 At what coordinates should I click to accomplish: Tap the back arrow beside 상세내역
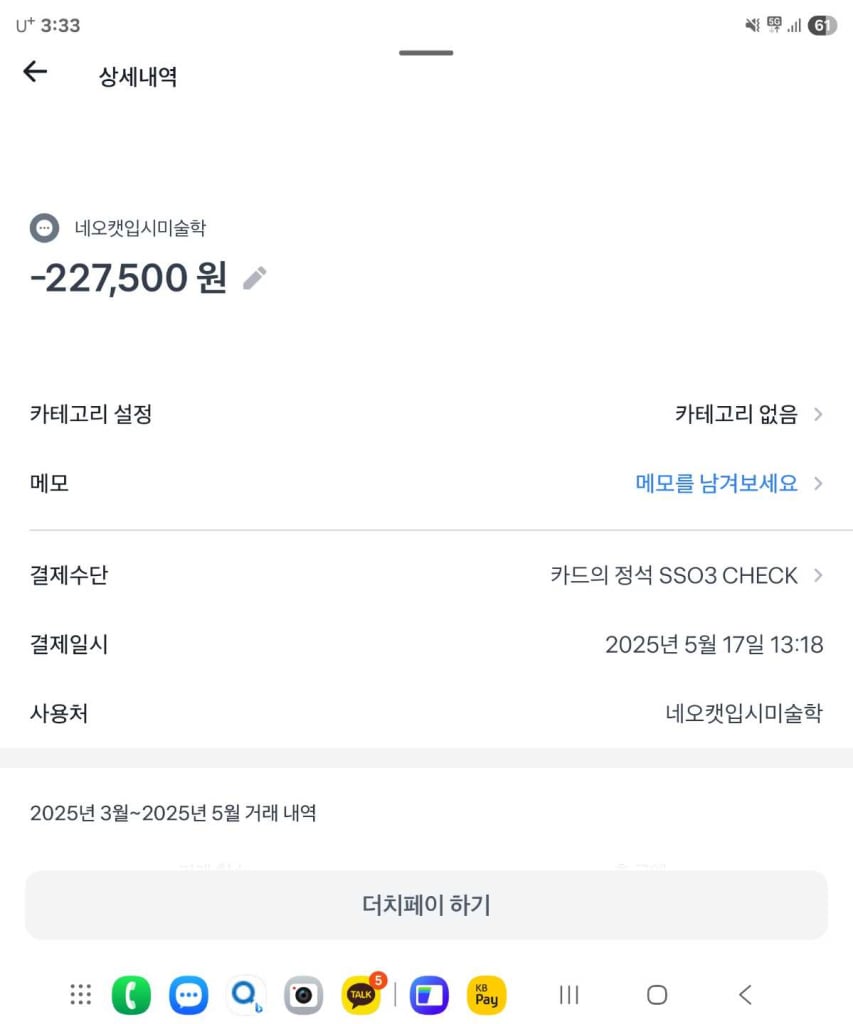35,71
